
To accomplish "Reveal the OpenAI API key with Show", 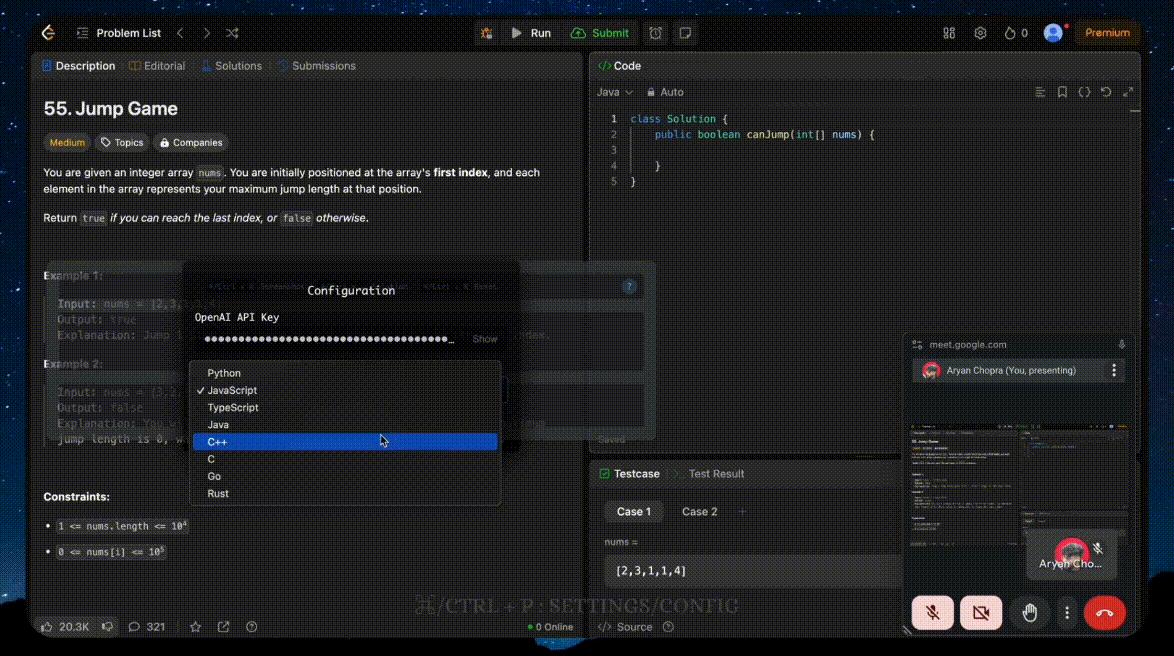I will [x=484, y=339].
